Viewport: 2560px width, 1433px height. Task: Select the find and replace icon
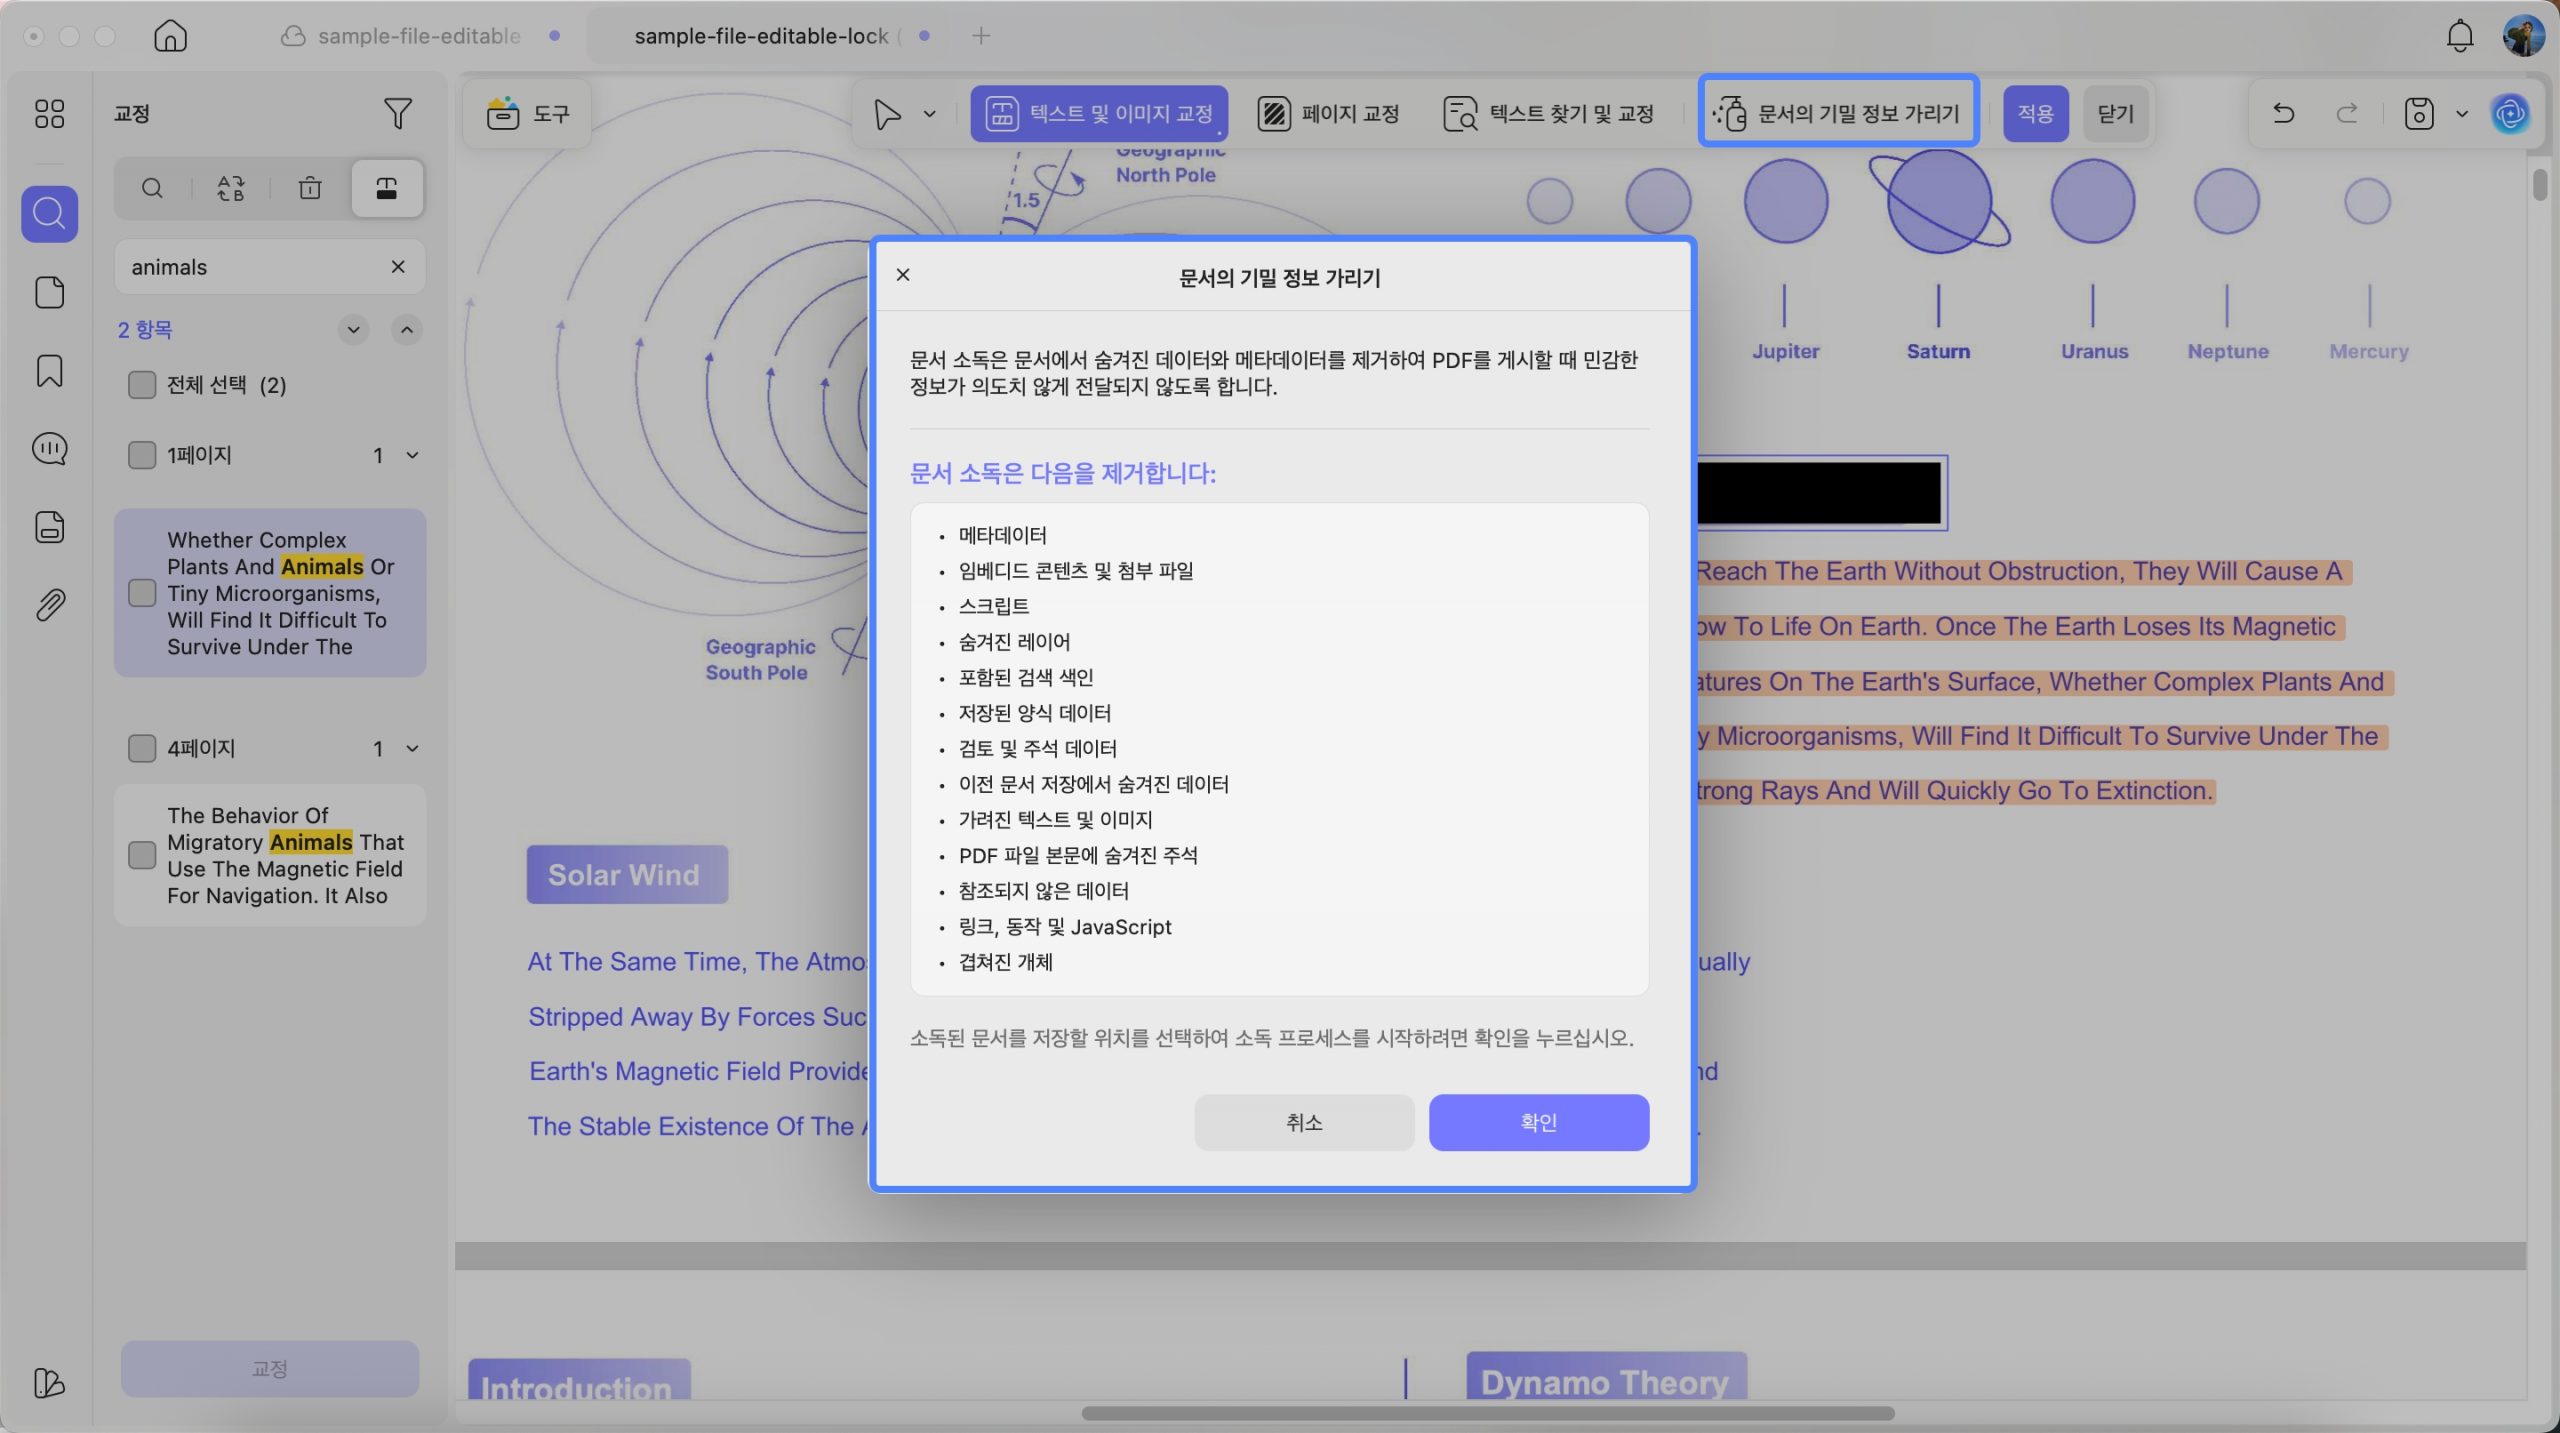tap(231, 188)
